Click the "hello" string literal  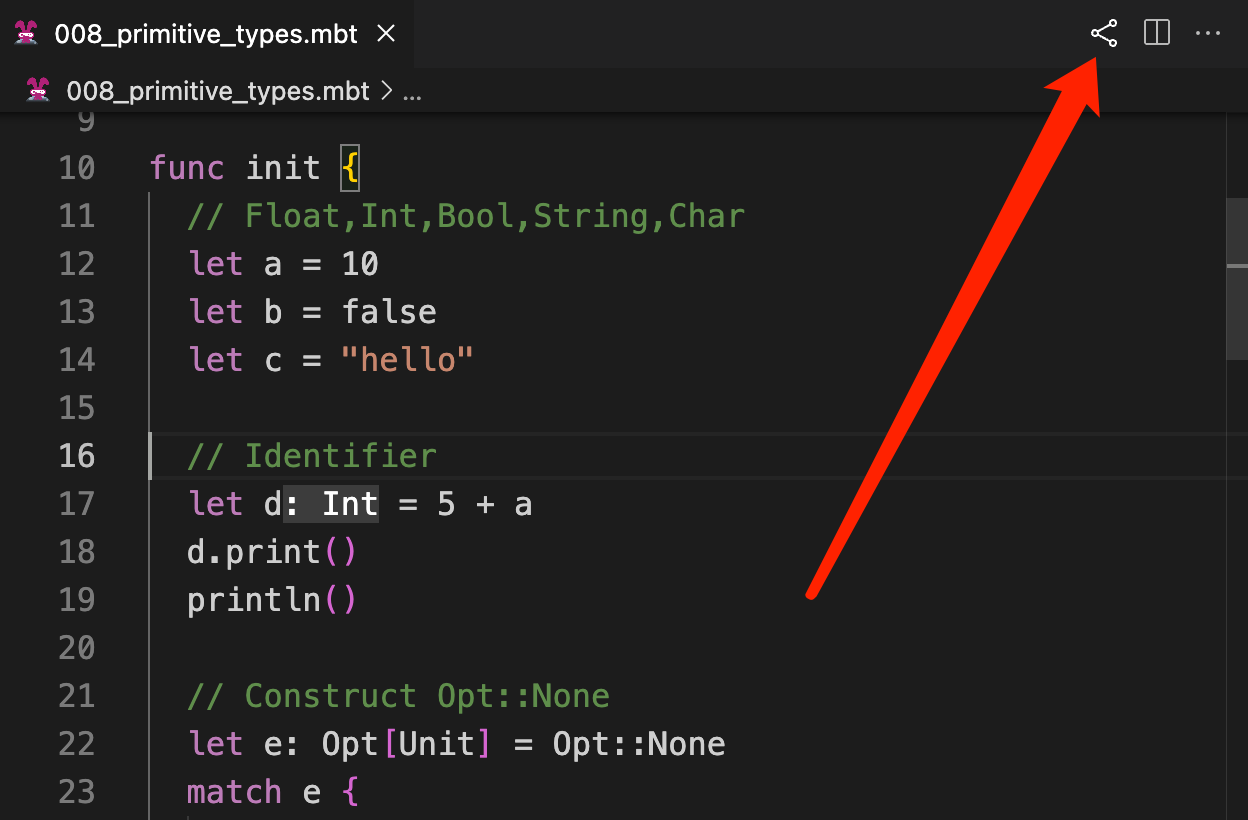pos(407,360)
